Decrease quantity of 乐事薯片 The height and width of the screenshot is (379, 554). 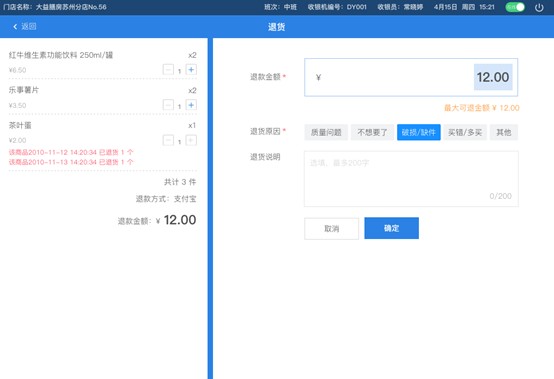pos(168,105)
